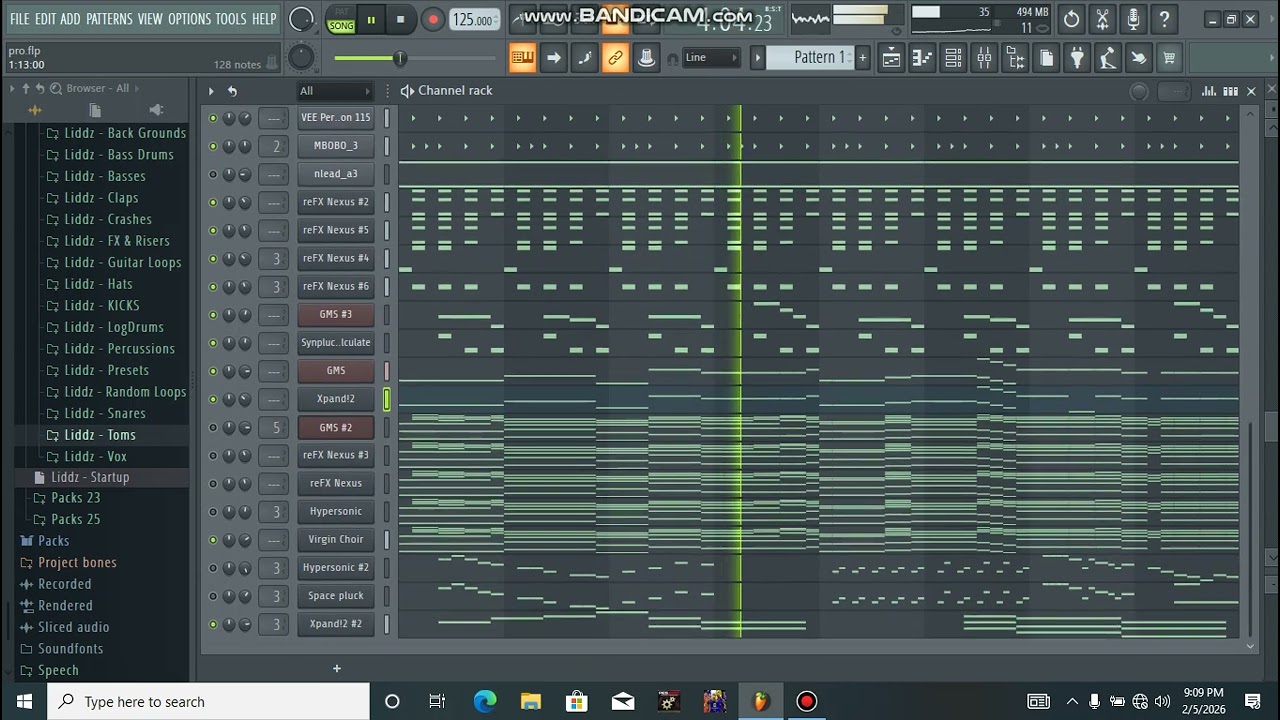Click the channel rack swing knob
Viewport: 1280px width, 720px height.
pos(1139,91)
